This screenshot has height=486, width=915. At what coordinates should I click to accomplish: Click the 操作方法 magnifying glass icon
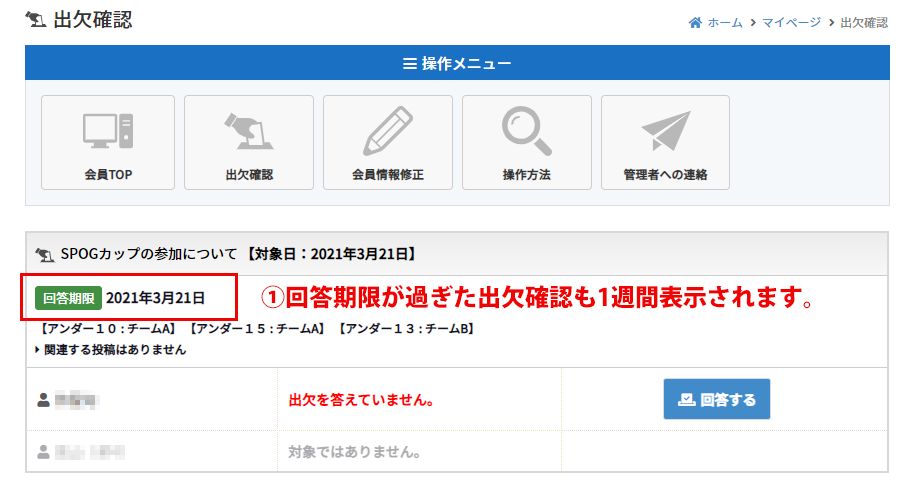526,131
